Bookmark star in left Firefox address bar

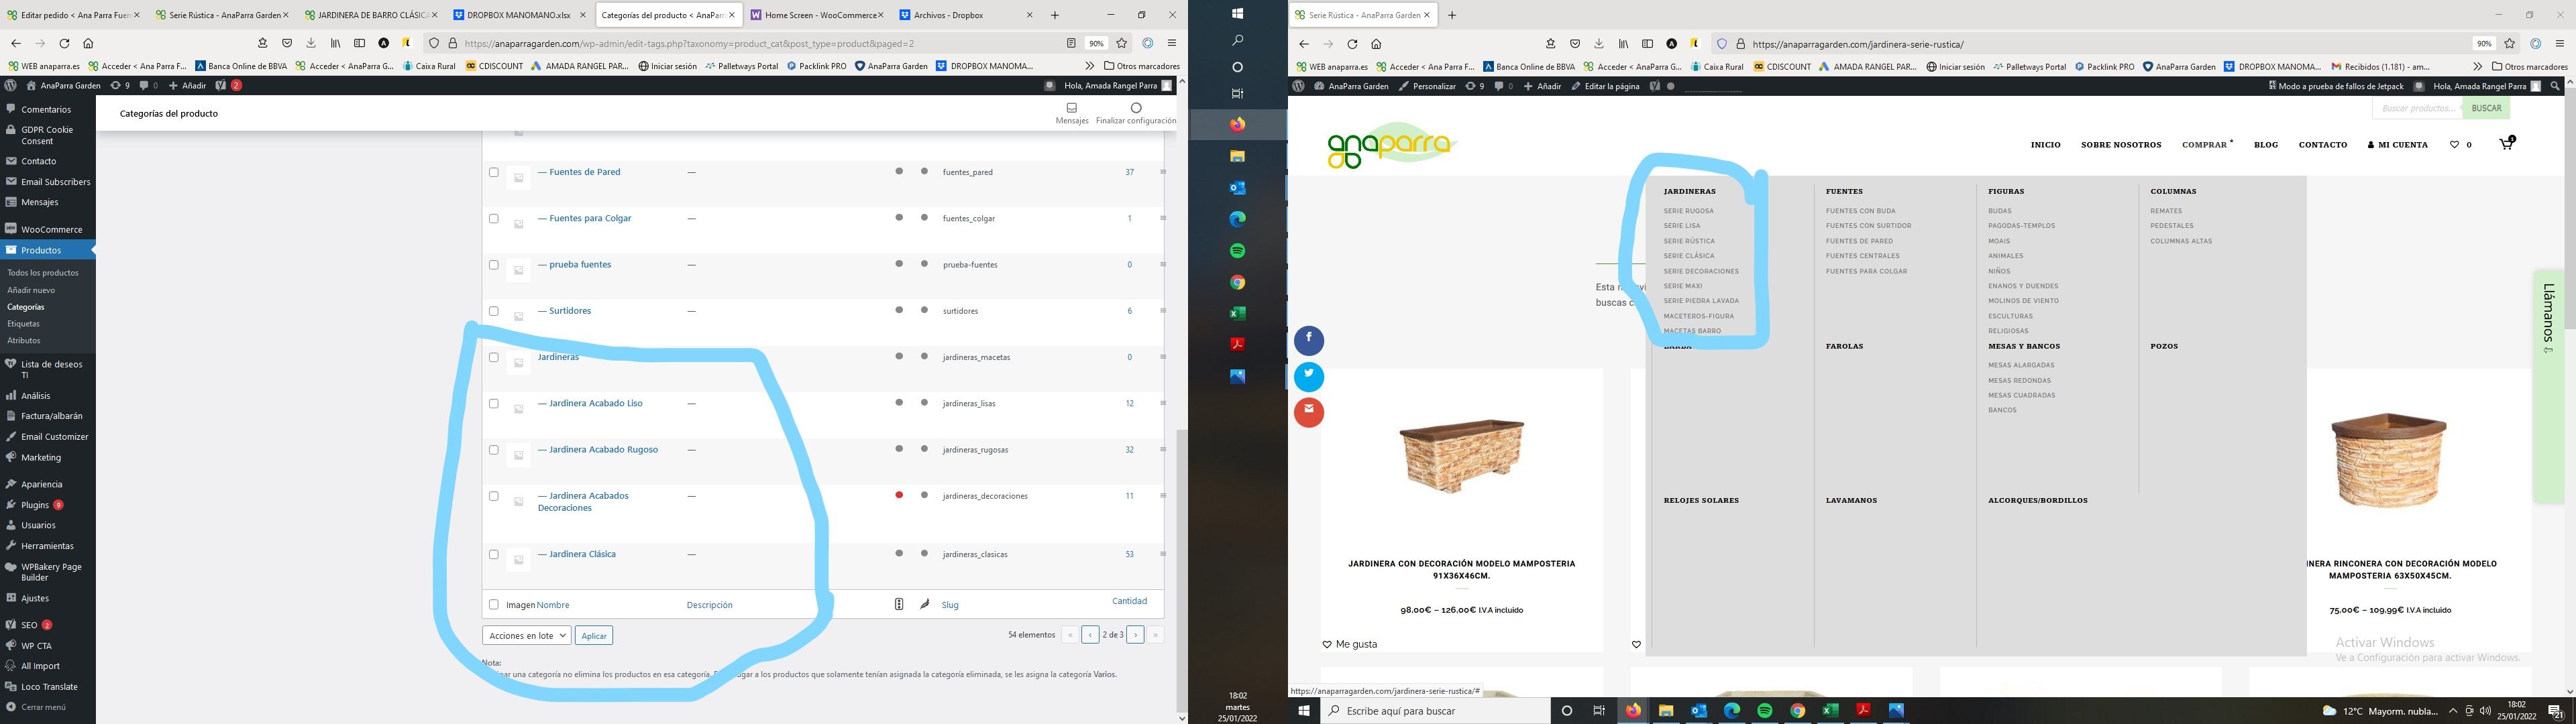pyautogui.click(x=1122, y=43)
